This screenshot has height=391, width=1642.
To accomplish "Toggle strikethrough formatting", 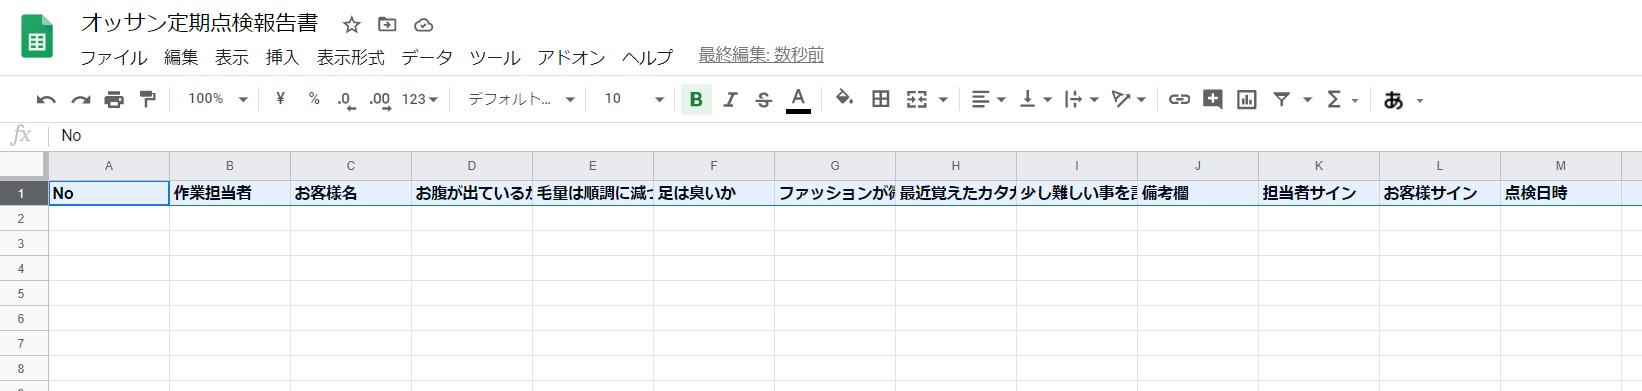I will pos(764,99).
